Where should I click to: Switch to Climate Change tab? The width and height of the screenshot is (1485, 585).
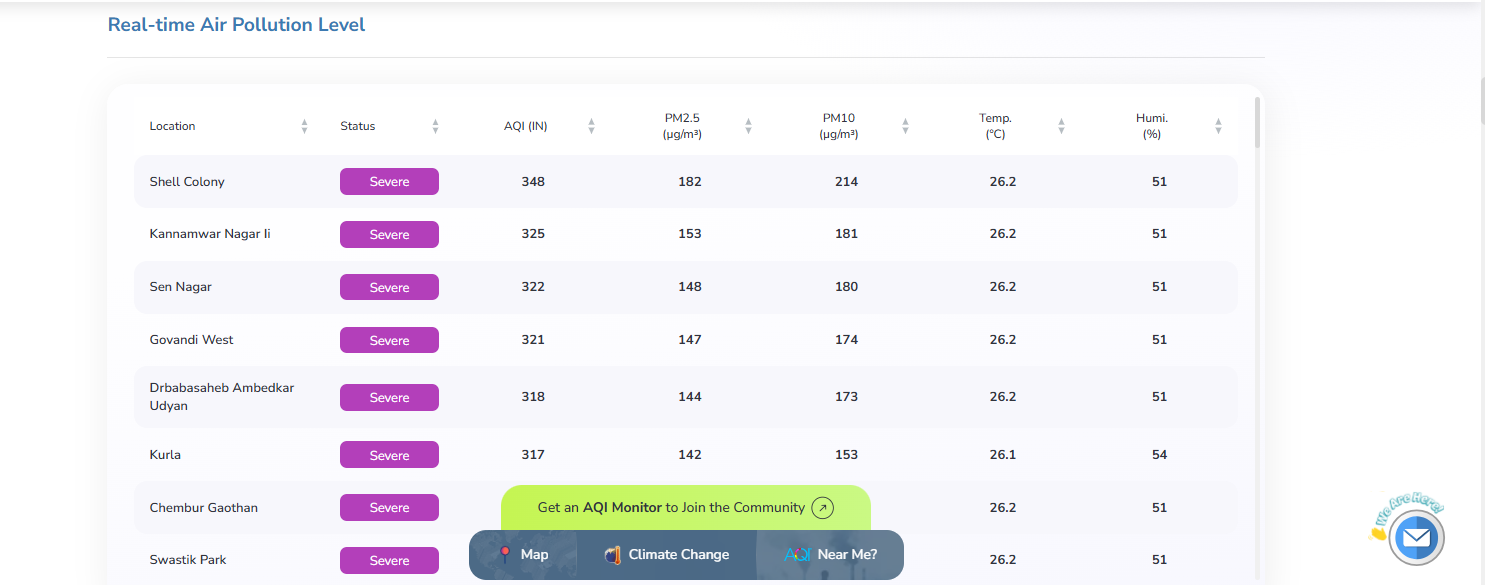667,555
